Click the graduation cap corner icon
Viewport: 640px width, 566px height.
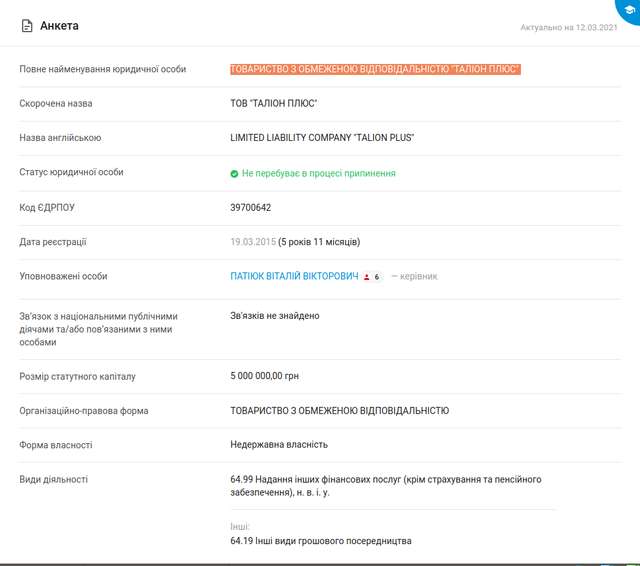(628, 9)
